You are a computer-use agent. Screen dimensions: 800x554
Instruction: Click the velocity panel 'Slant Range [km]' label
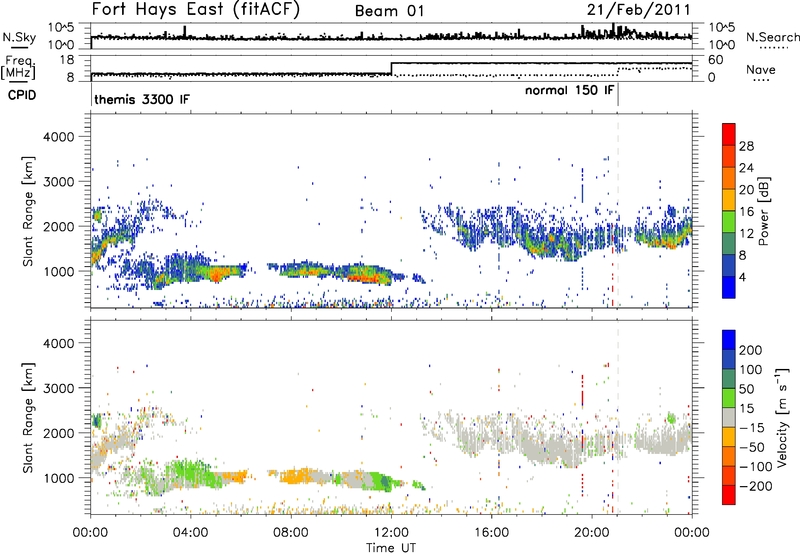coord(28,417)
